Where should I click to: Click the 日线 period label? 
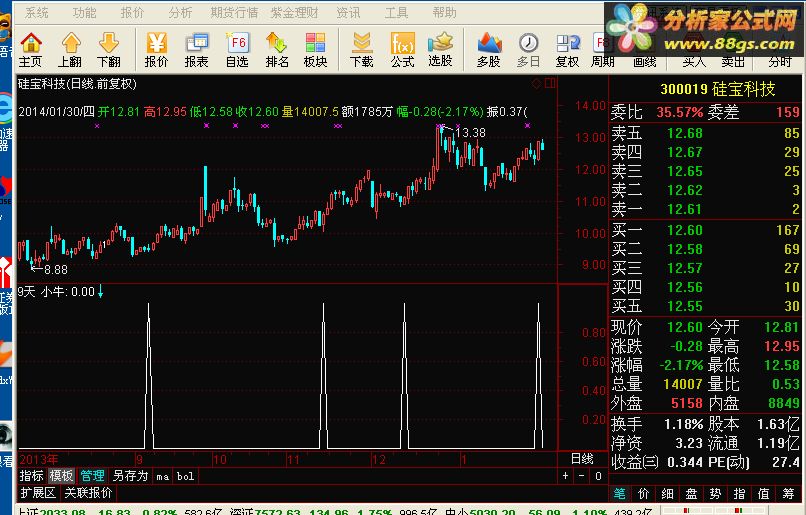[x=582, y=458]
